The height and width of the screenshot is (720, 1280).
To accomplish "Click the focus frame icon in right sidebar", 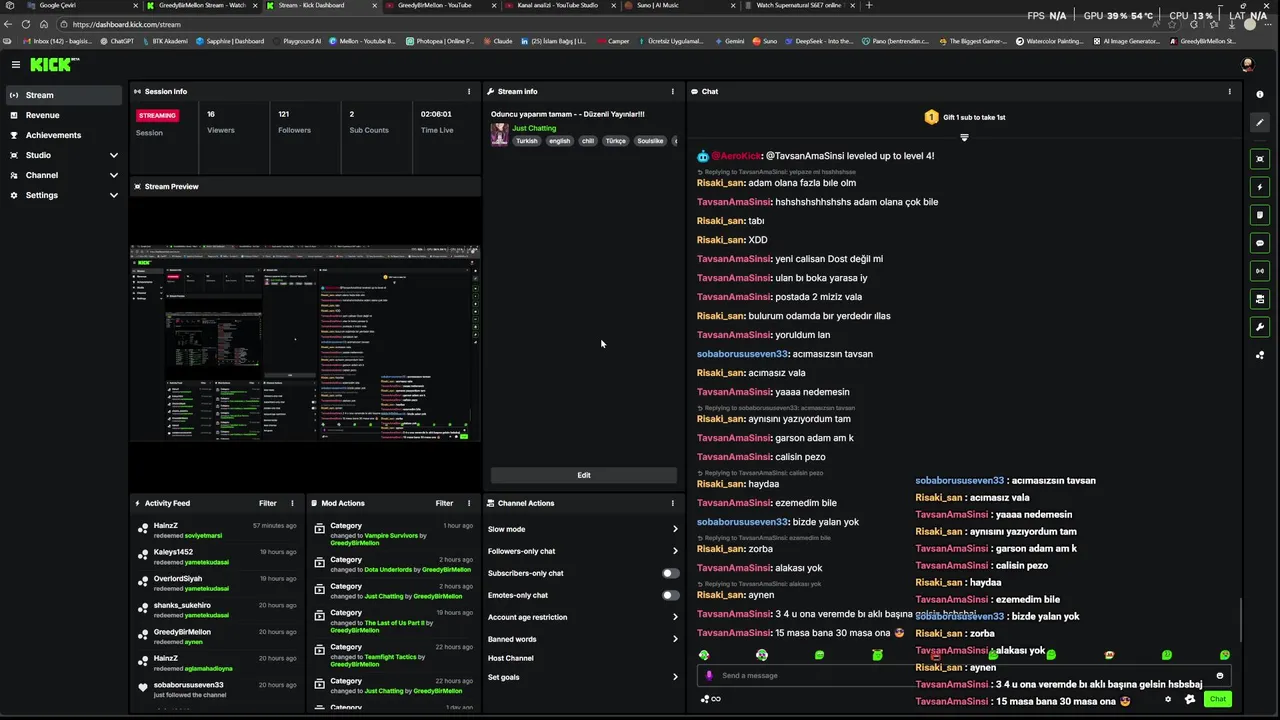I will coord(1260,159).
